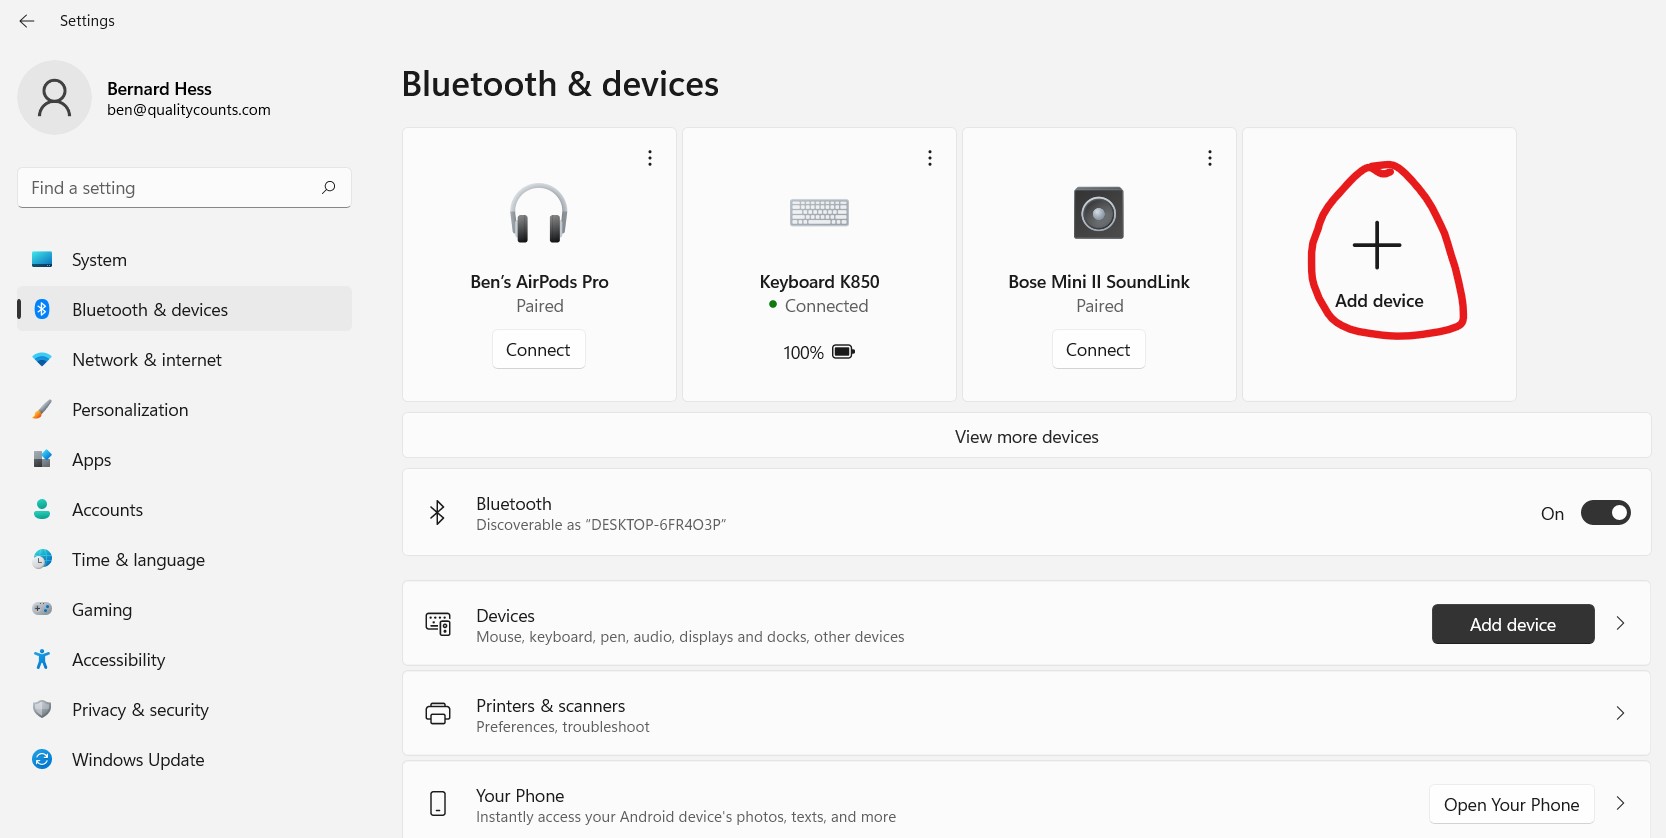The width and height of the screenshot is (1666, 838).
Task: Click the Bluetooth sidebar icon
Action: pyautogui.click(x=42, y=309)
